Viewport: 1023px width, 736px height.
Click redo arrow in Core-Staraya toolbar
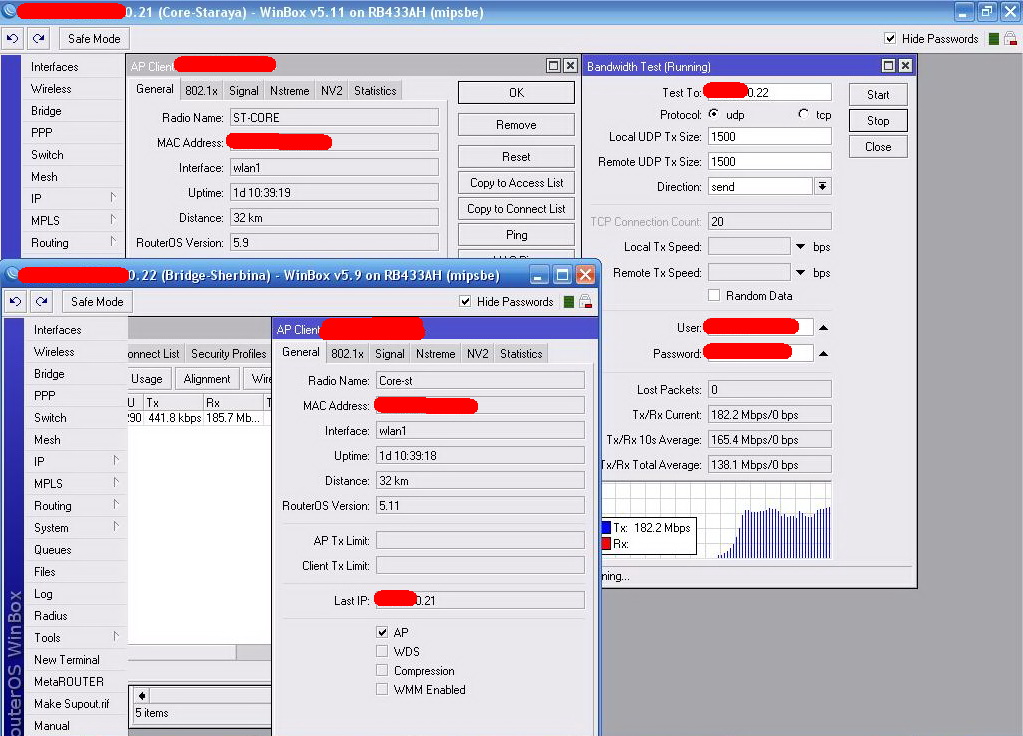pos(38,39)
